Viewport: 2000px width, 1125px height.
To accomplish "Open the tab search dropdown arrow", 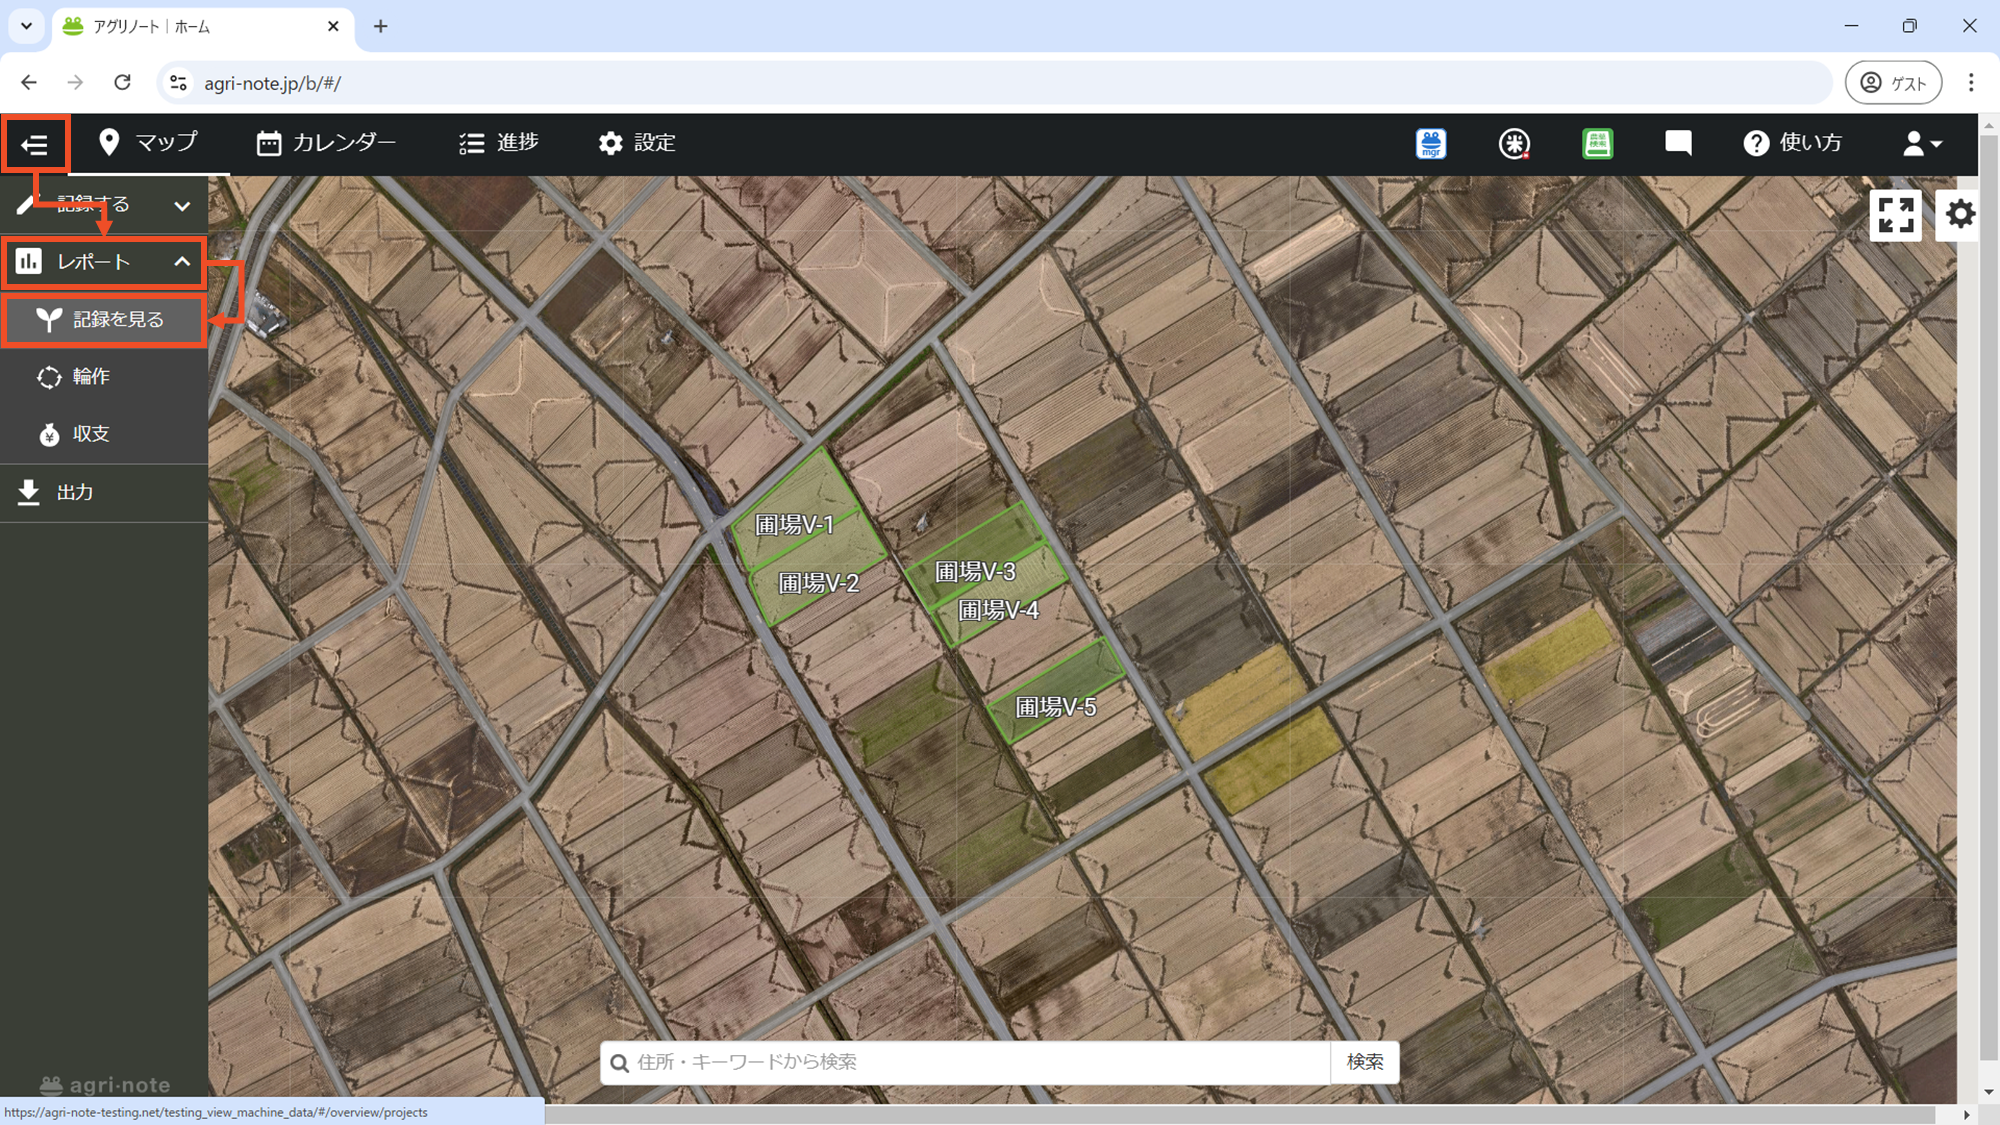I will click(26, 27).
